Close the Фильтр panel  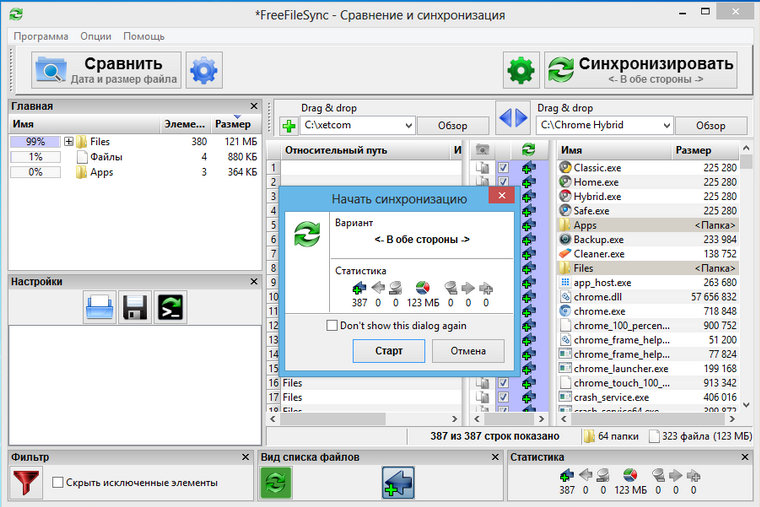pos(245,457)
